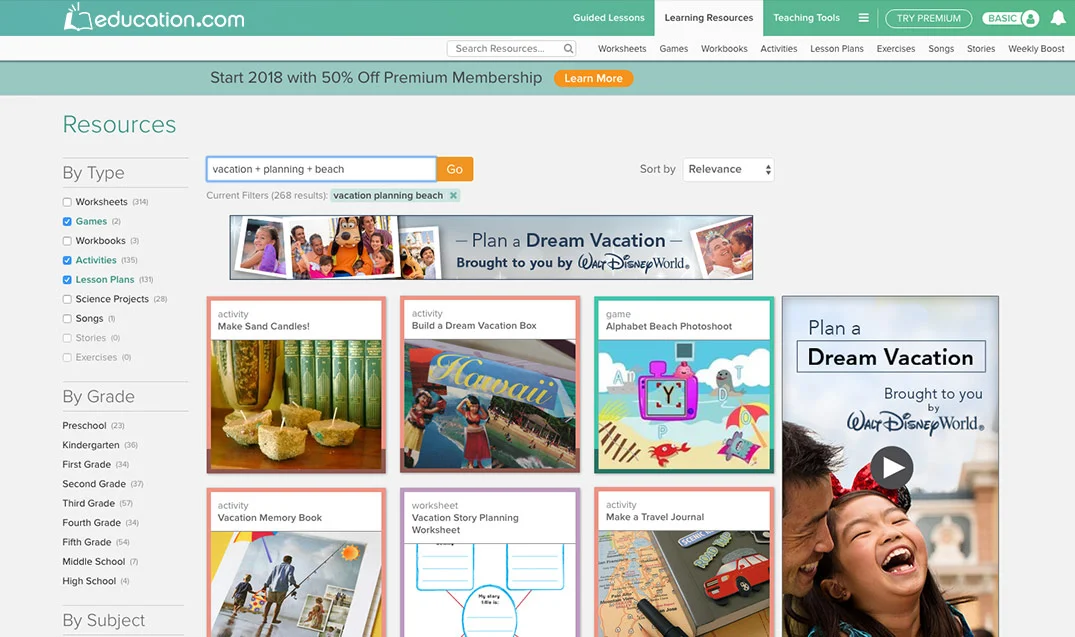
Task: Open the Teaching Tools tab
Action: pyautogui.click(x=806, y=18)
